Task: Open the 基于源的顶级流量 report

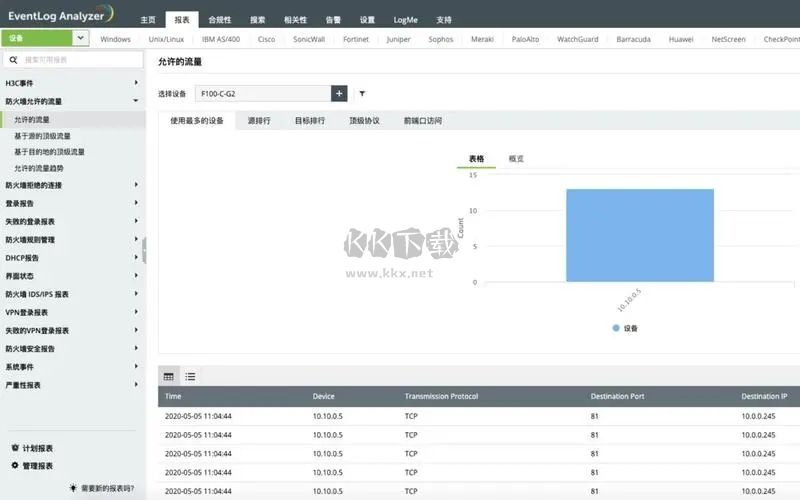Action: 42,136
